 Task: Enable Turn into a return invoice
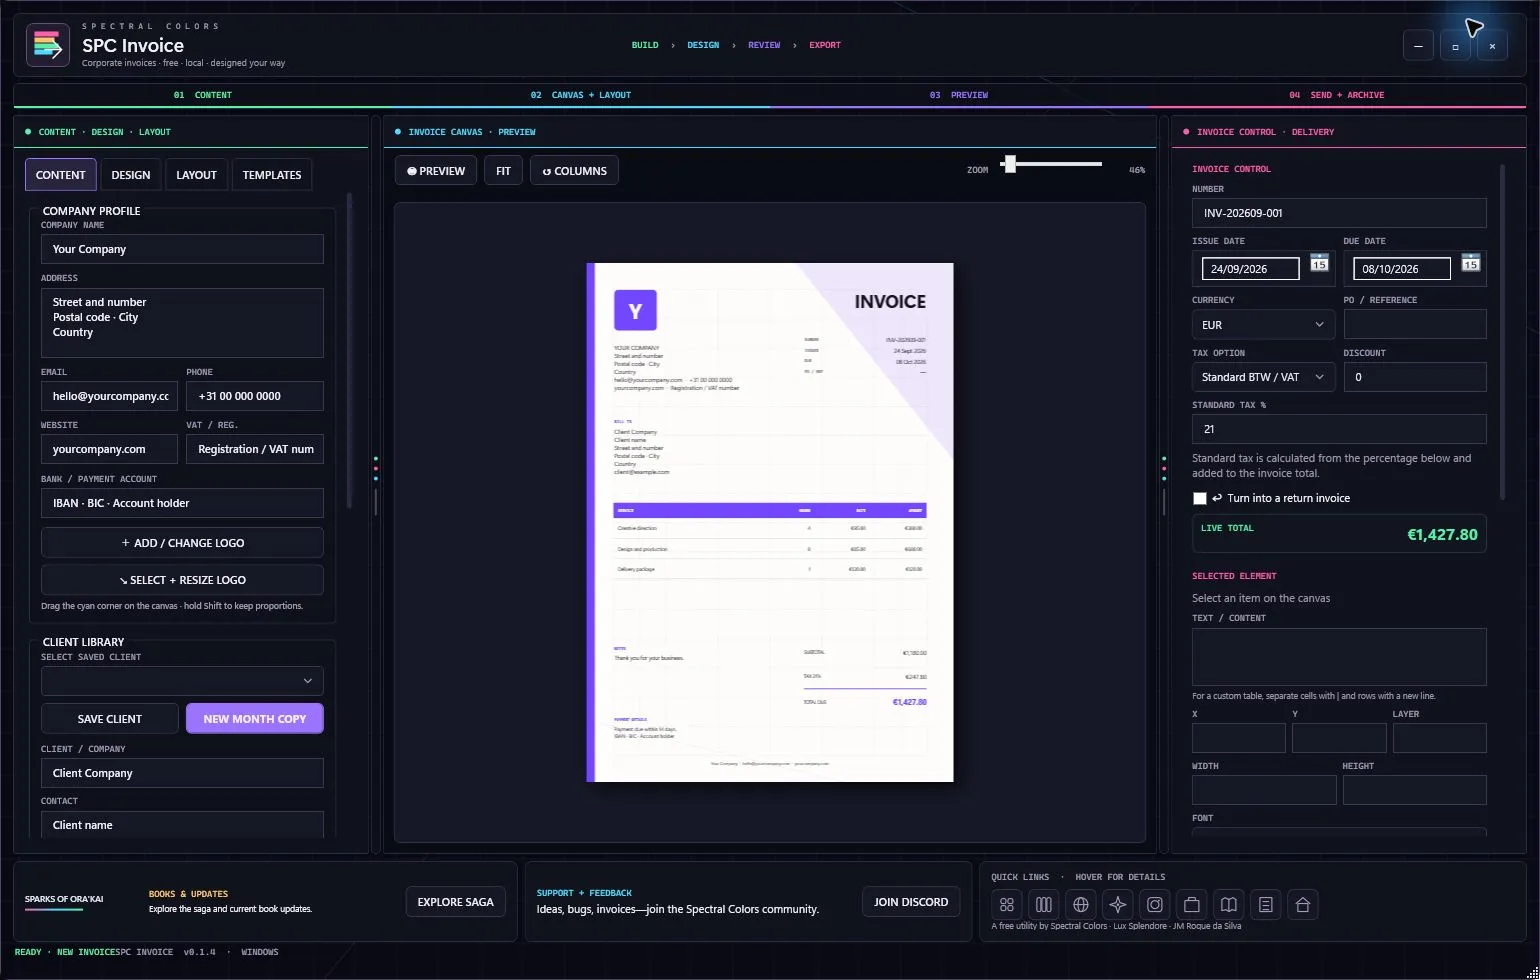[x=1200, y=498]
